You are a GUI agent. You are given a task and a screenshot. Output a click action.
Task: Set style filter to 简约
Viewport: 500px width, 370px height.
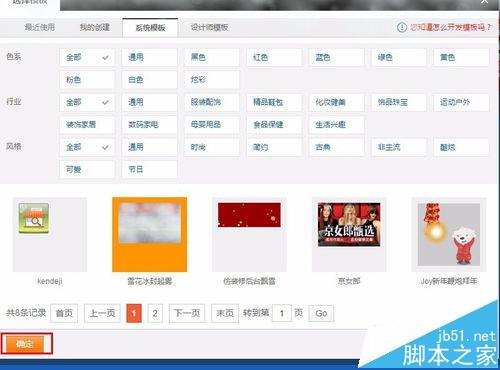click(x=274, y=147)
